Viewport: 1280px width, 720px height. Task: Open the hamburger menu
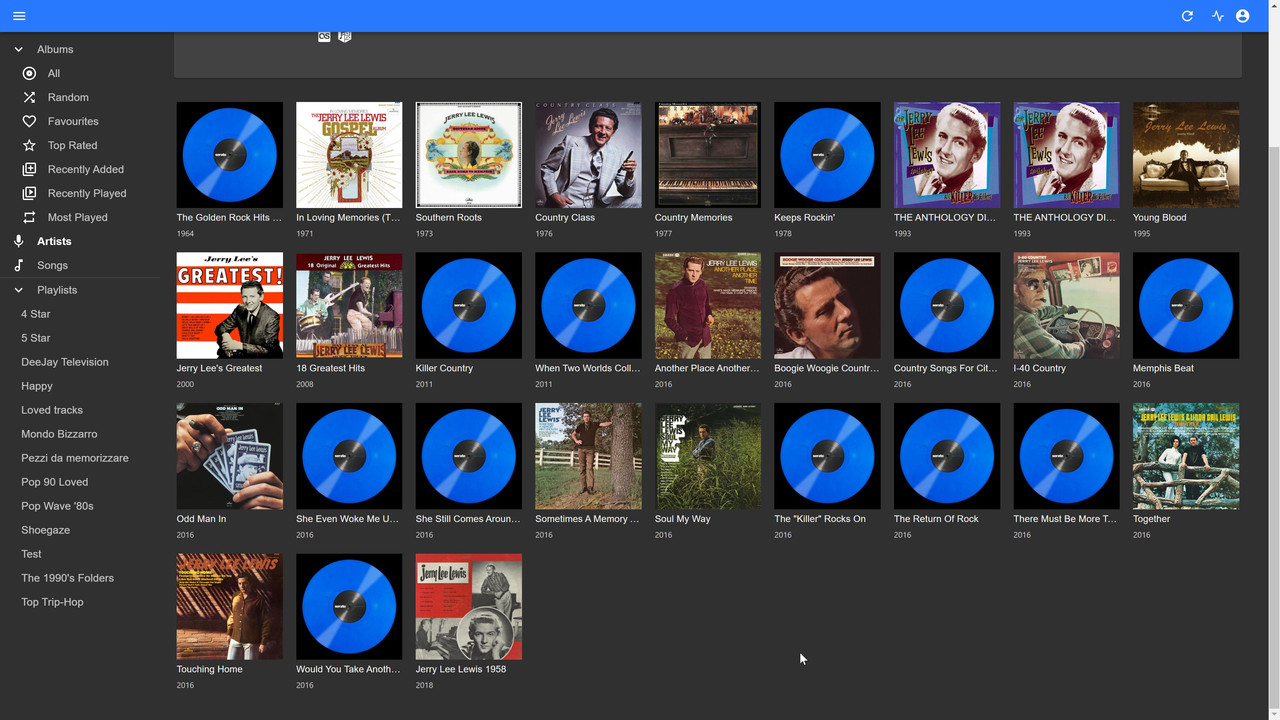(x=19, y=16)
